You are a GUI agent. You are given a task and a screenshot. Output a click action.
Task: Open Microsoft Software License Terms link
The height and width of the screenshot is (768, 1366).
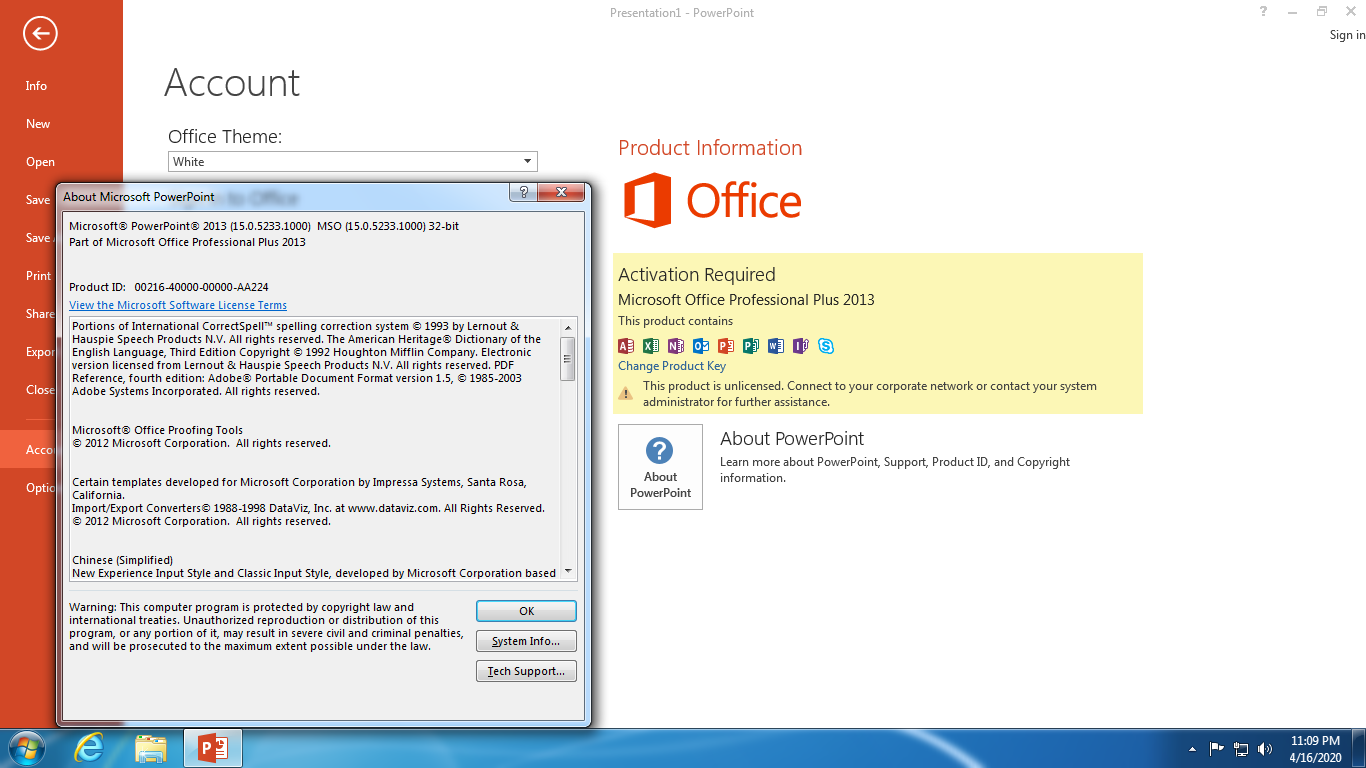coord(178,305)
